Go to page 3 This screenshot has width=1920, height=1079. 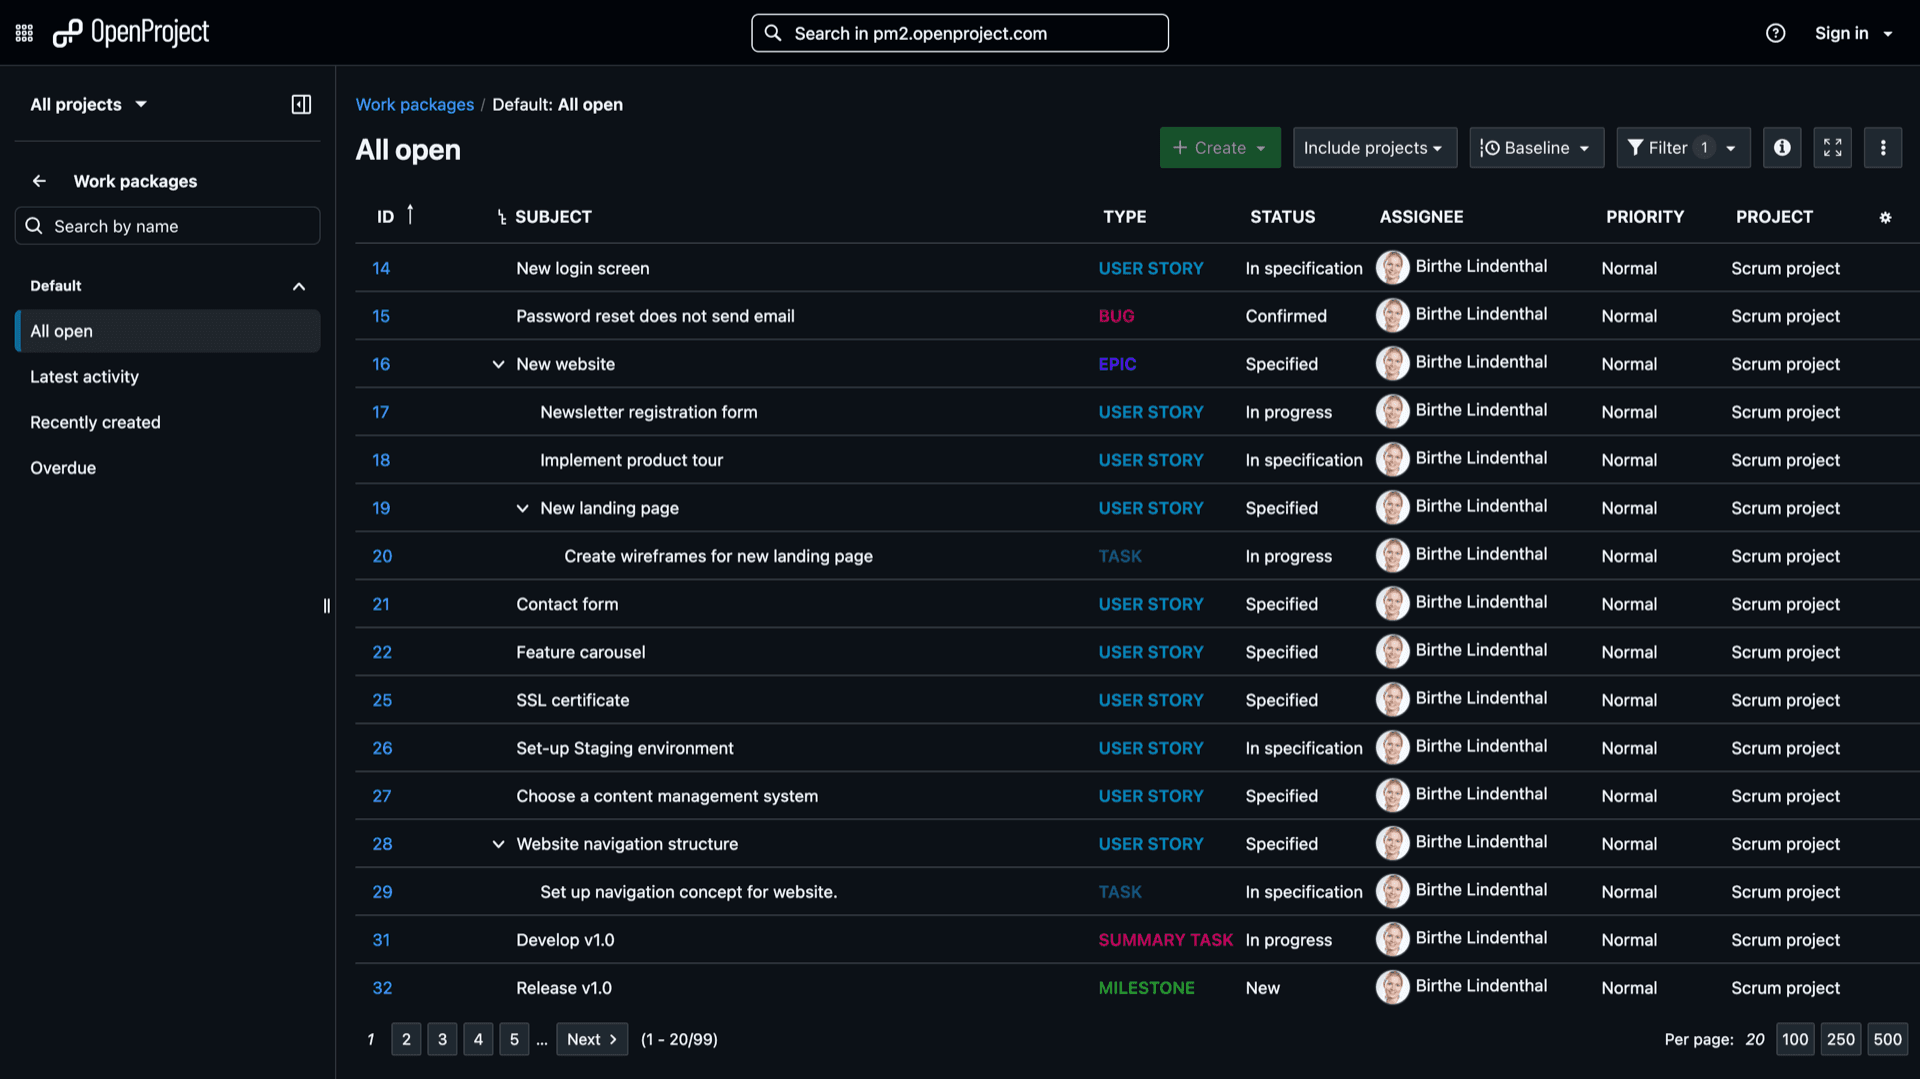pyautogui.click(x=442, y=1039)
